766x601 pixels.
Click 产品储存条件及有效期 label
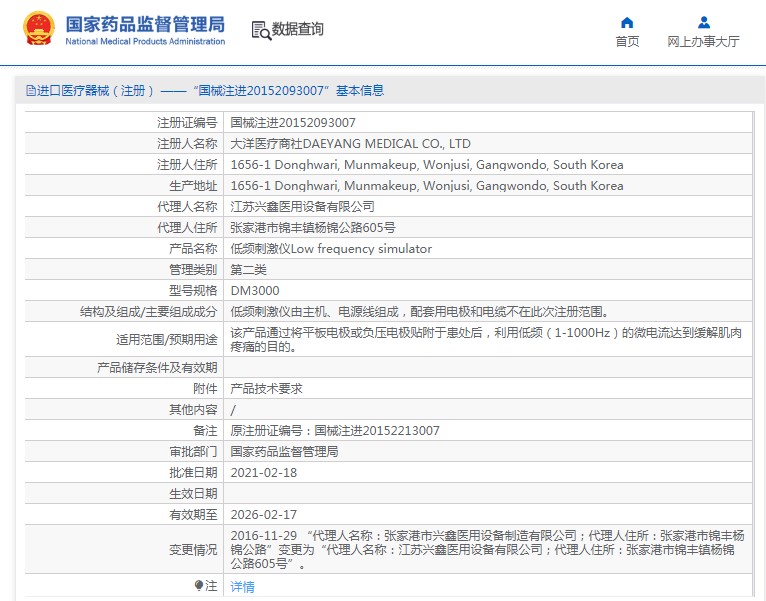point(157,368)
